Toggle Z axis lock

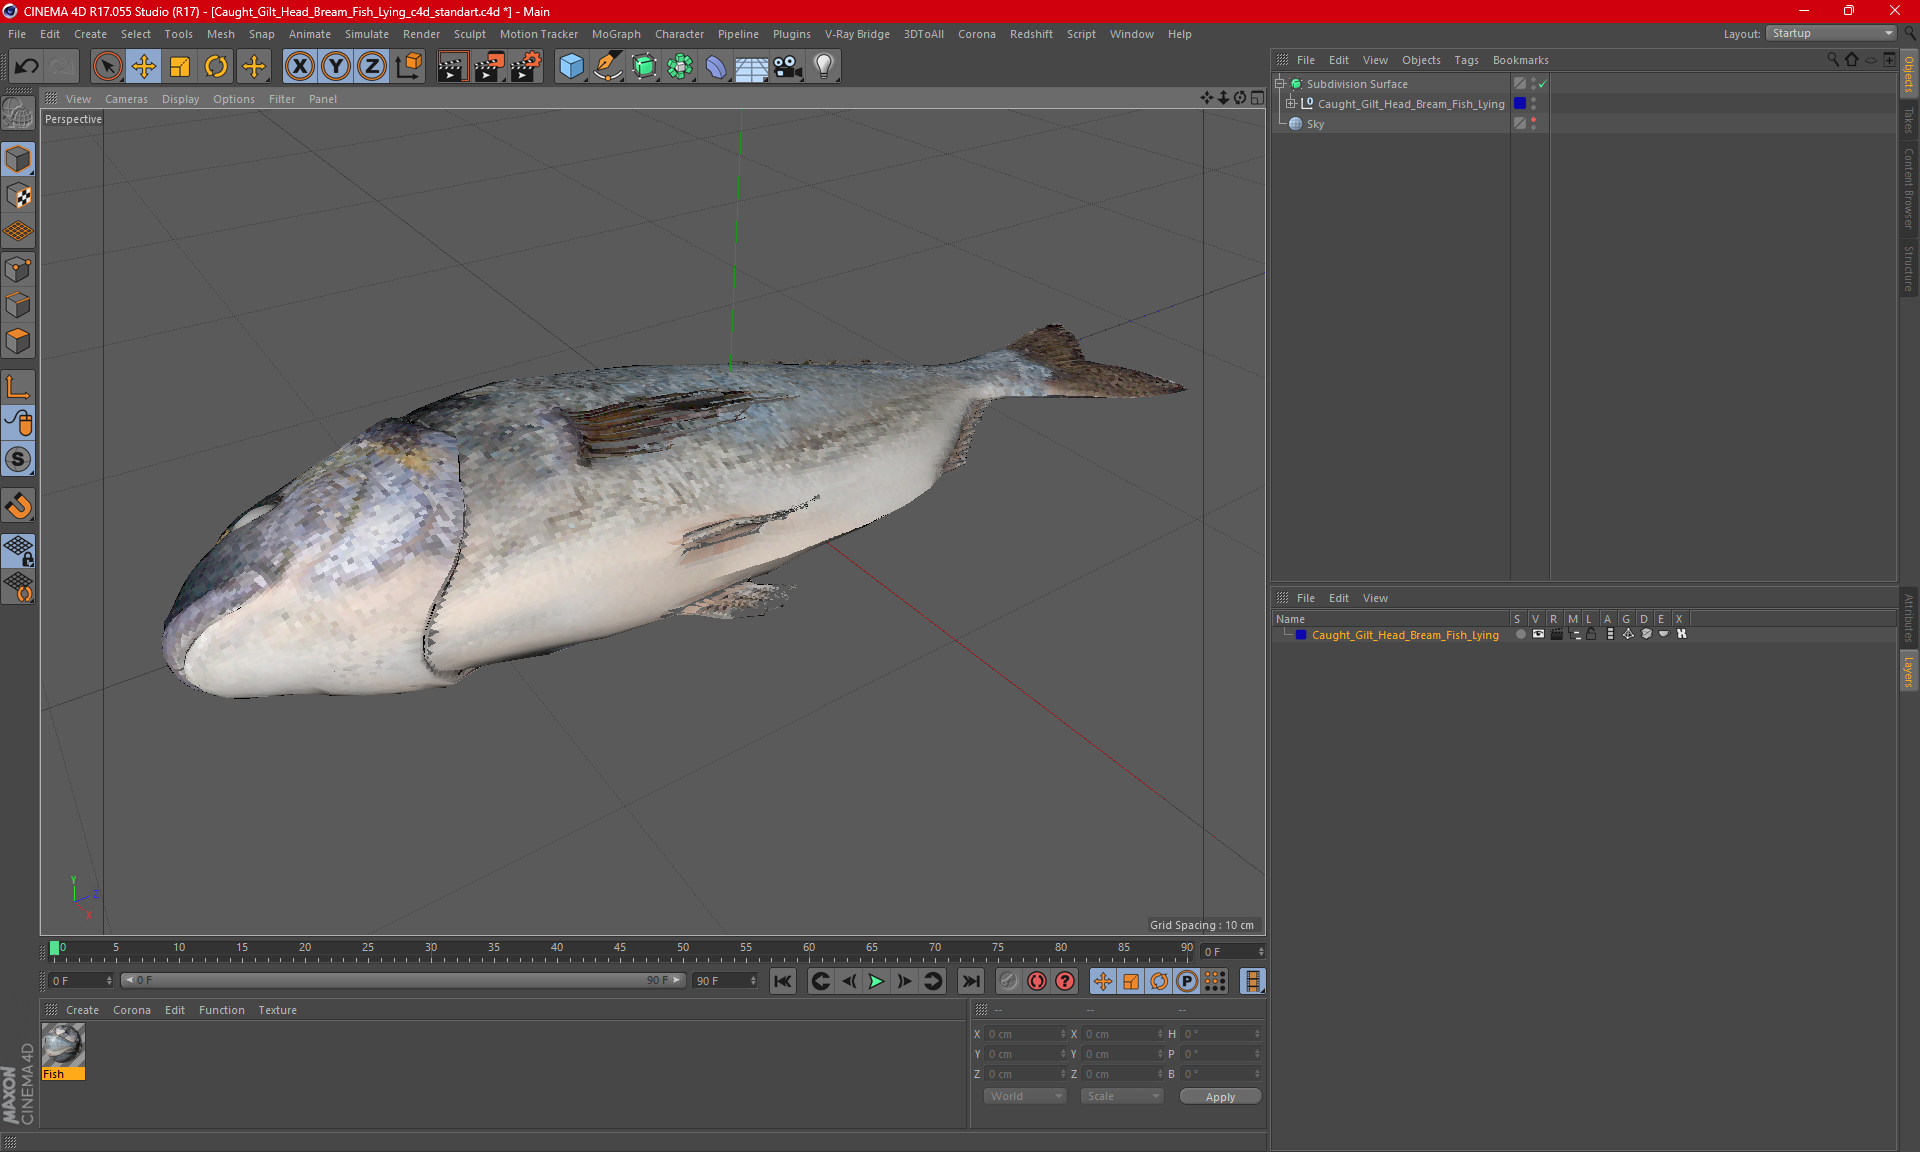tap(372, 66)
